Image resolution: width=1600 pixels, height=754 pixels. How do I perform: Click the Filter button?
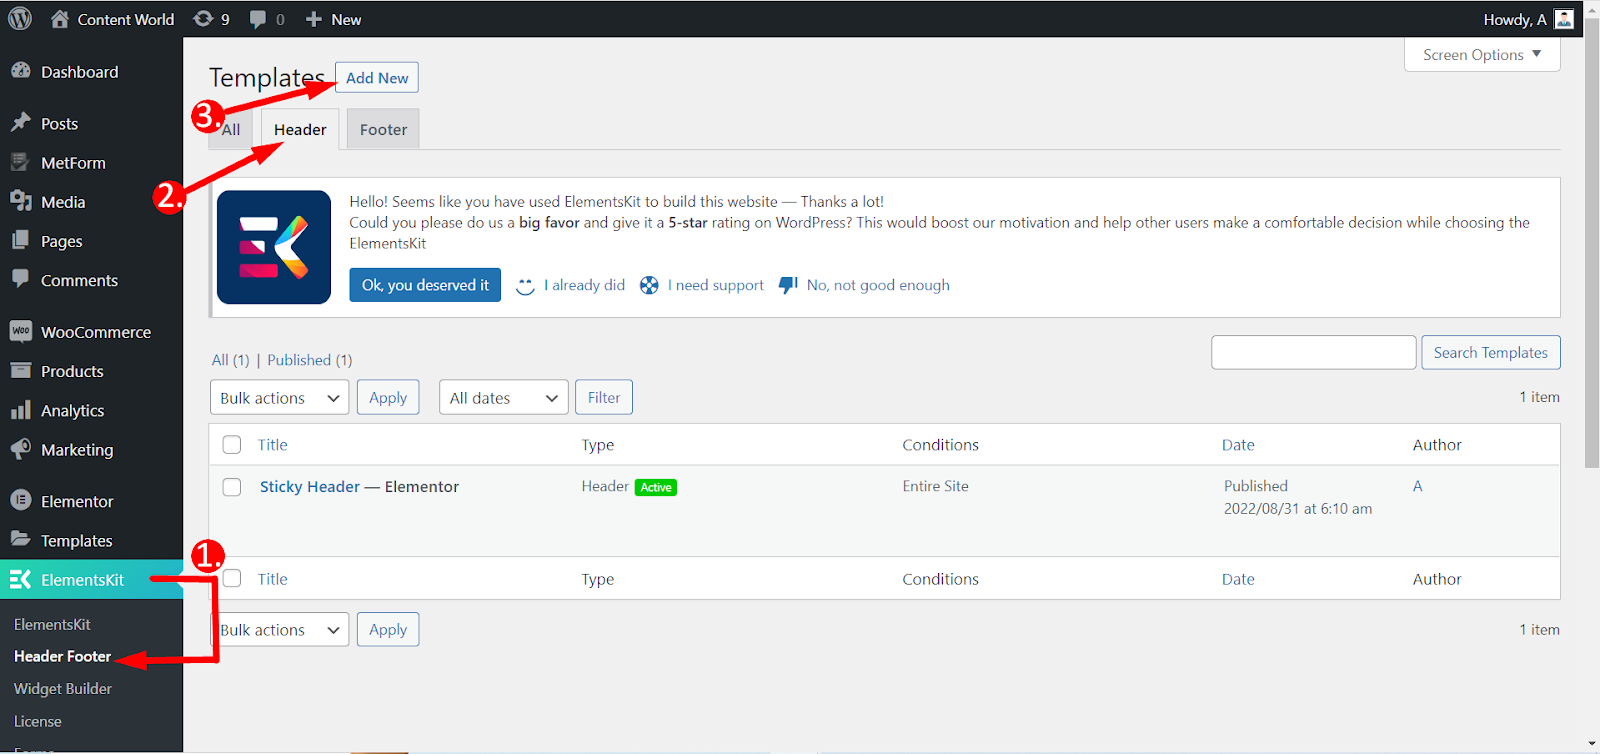click(604, 397)
